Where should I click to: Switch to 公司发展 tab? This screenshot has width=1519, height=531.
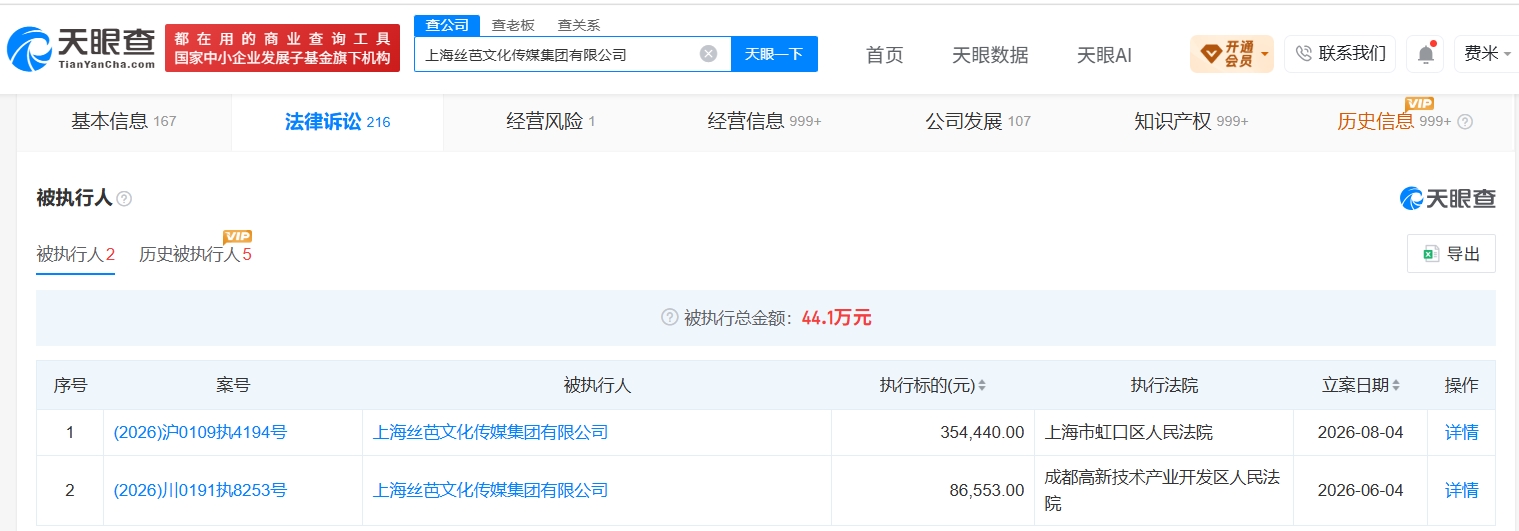(x=977, y=122)
